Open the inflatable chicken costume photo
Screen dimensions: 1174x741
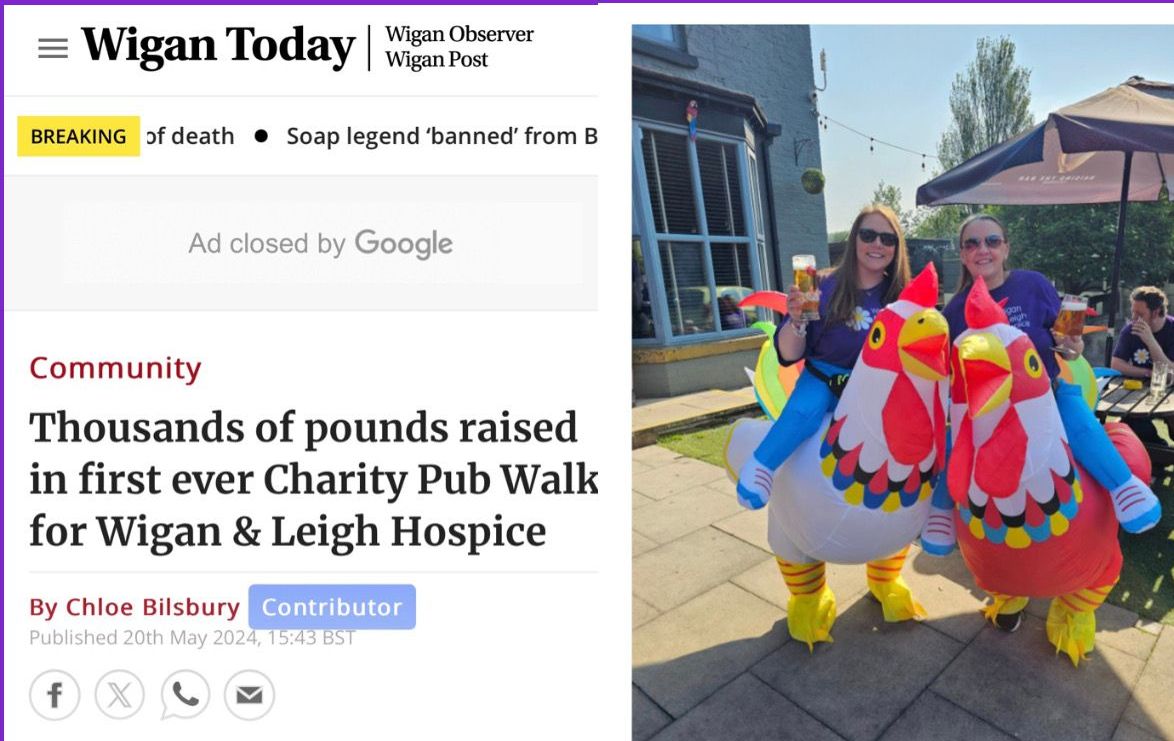coord(902,382)
